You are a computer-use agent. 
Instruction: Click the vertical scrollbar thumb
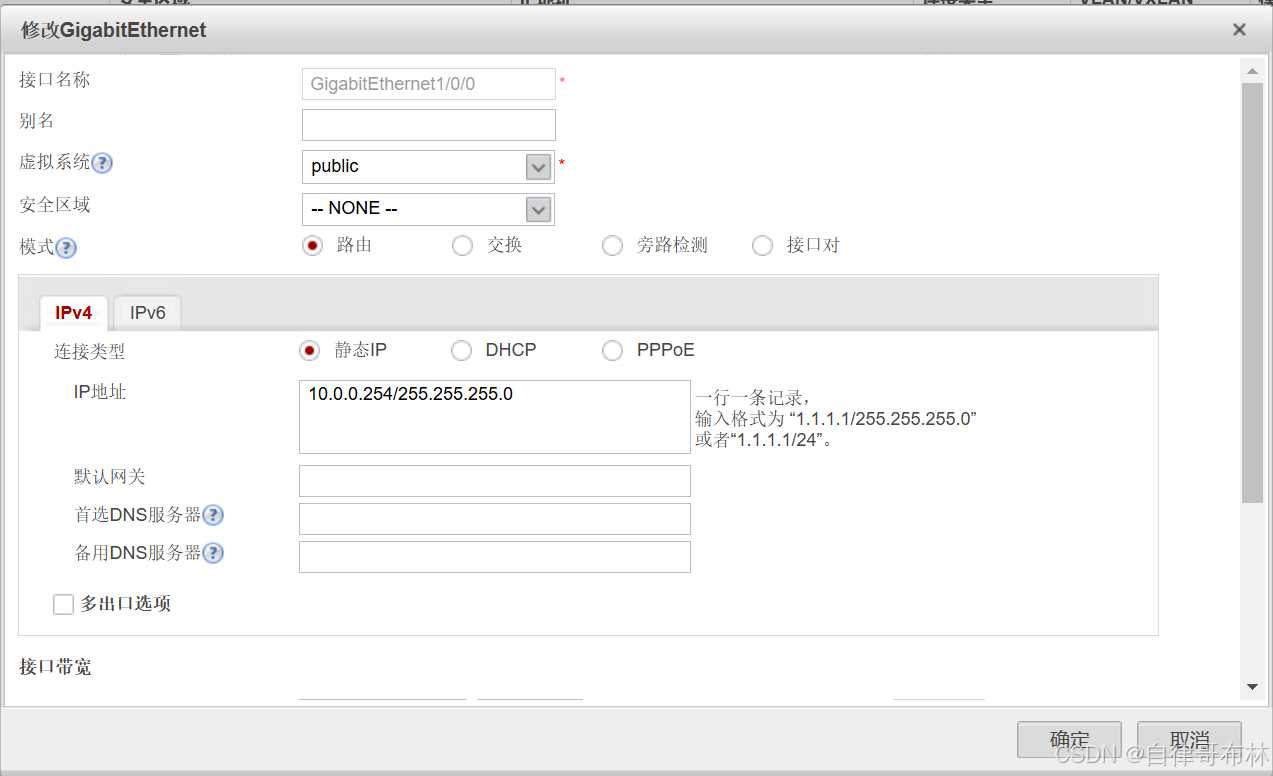1252,292
